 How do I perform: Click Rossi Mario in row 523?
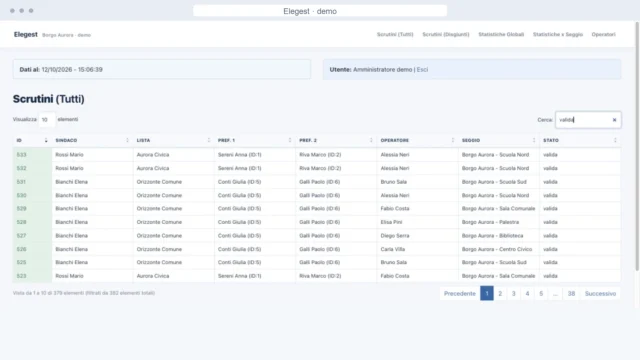click(69, 276)
